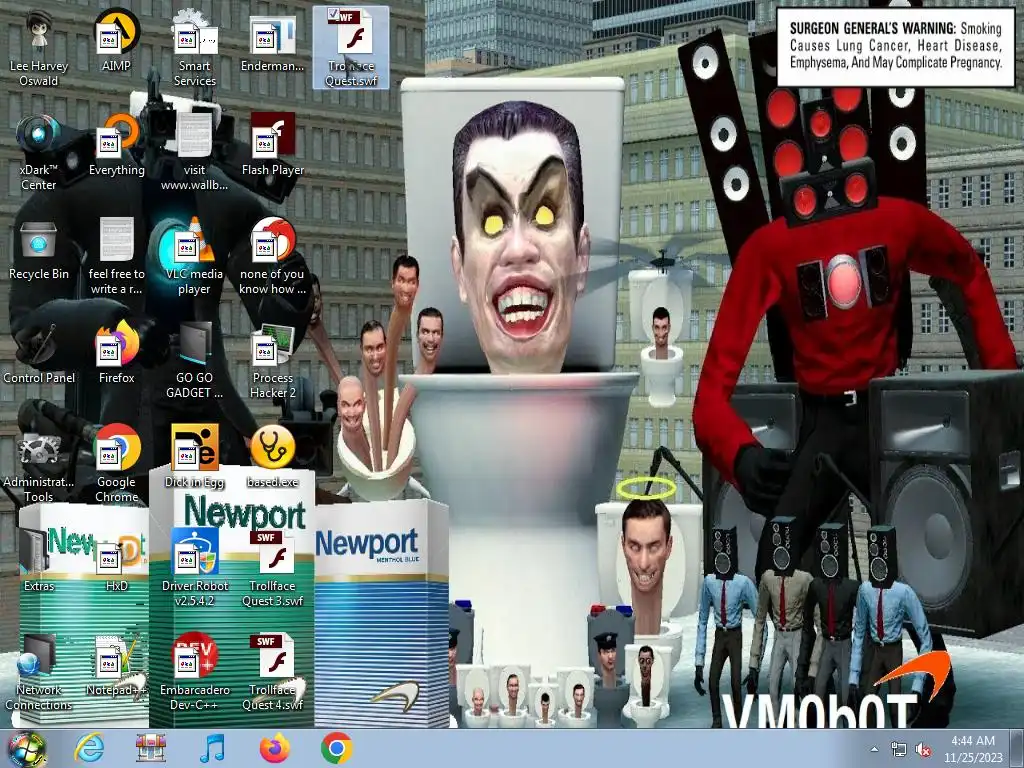
Task: Launch Google Chrome desktop shortcut
Action: [116, 464]
